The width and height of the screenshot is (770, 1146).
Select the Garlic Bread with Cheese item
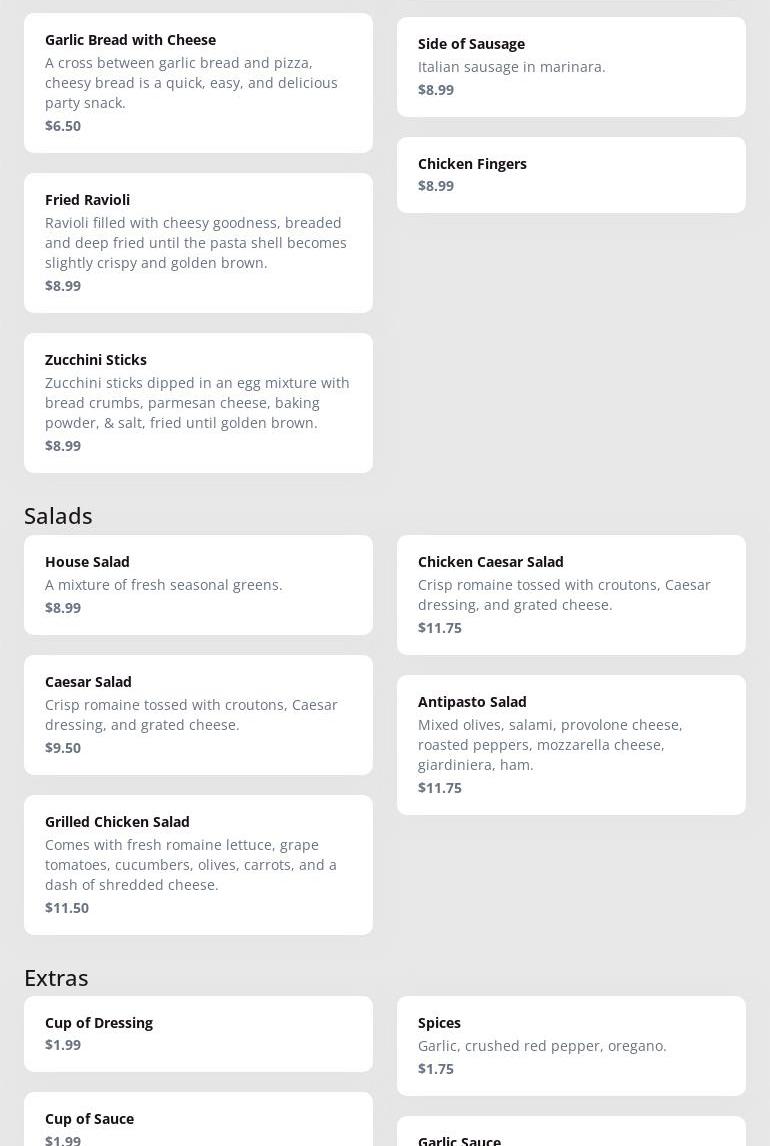198,82
